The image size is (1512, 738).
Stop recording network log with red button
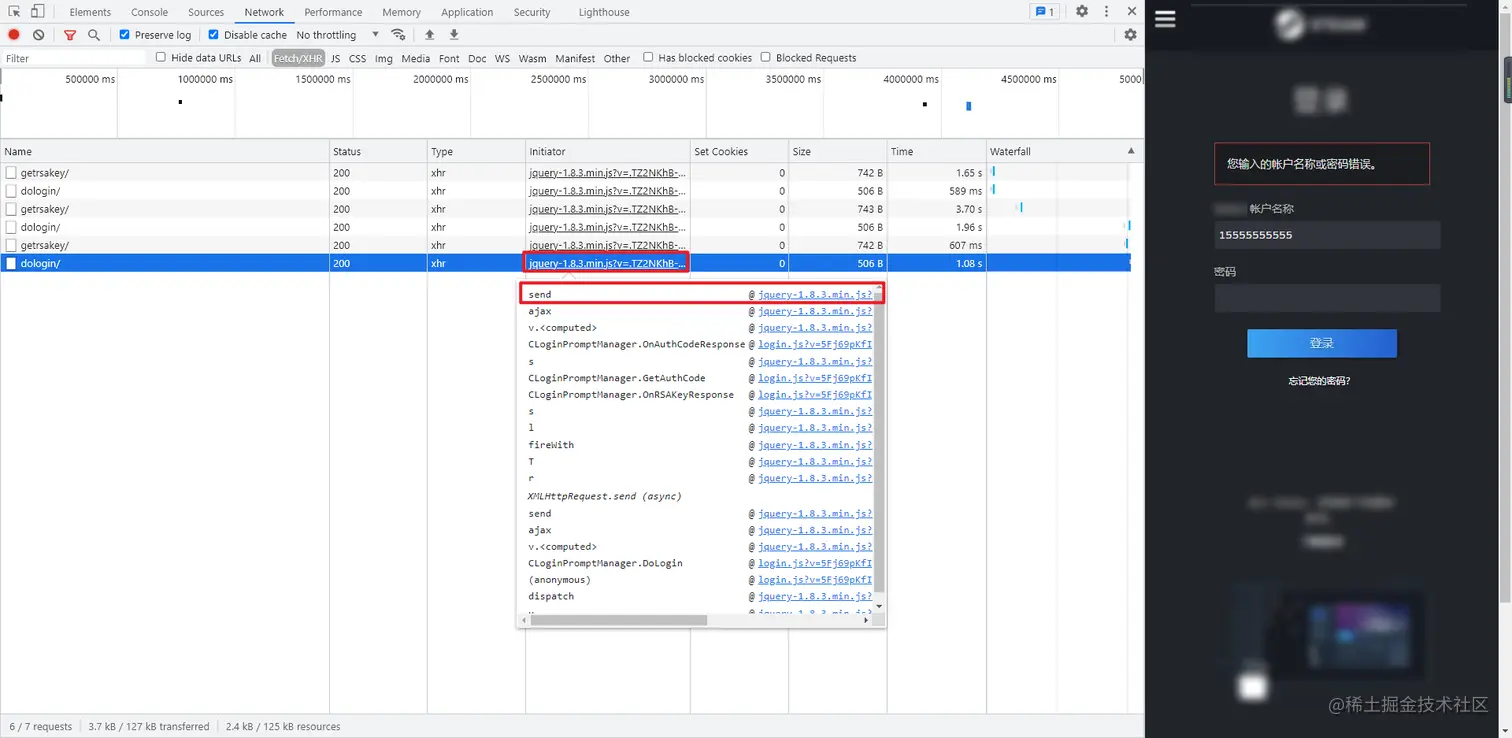click(x=14, y=35)
